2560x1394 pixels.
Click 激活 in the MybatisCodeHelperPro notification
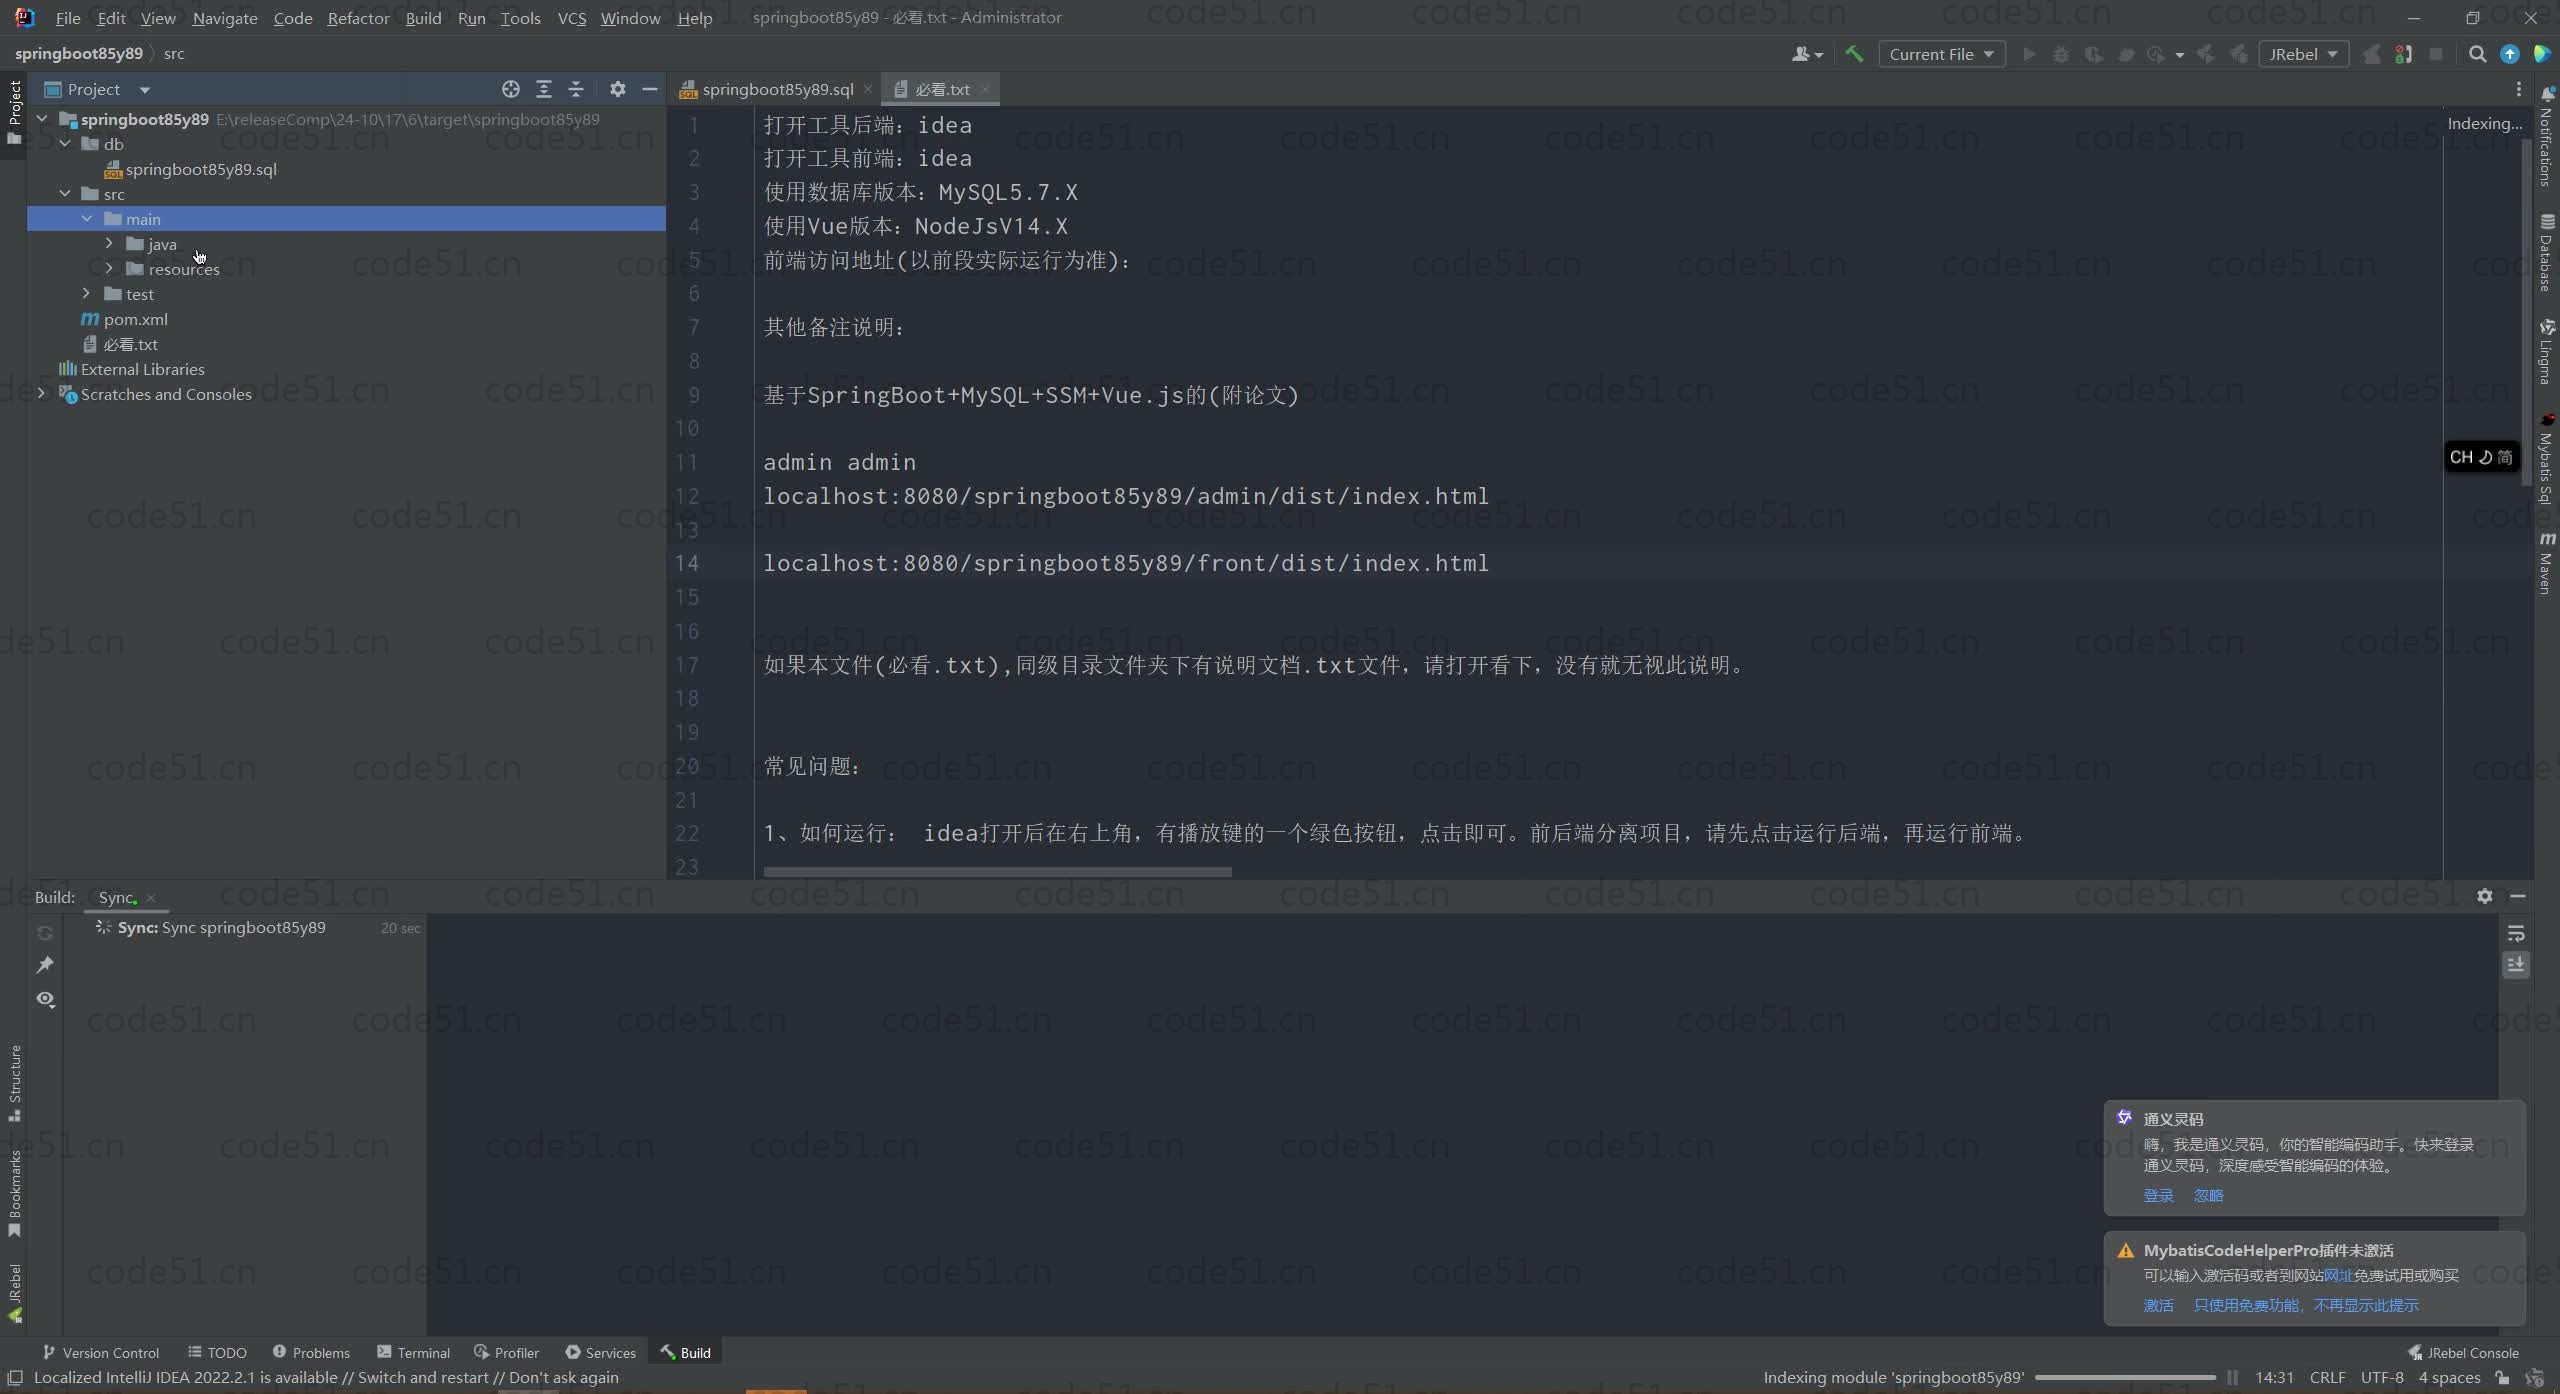pos(2157,1304)
